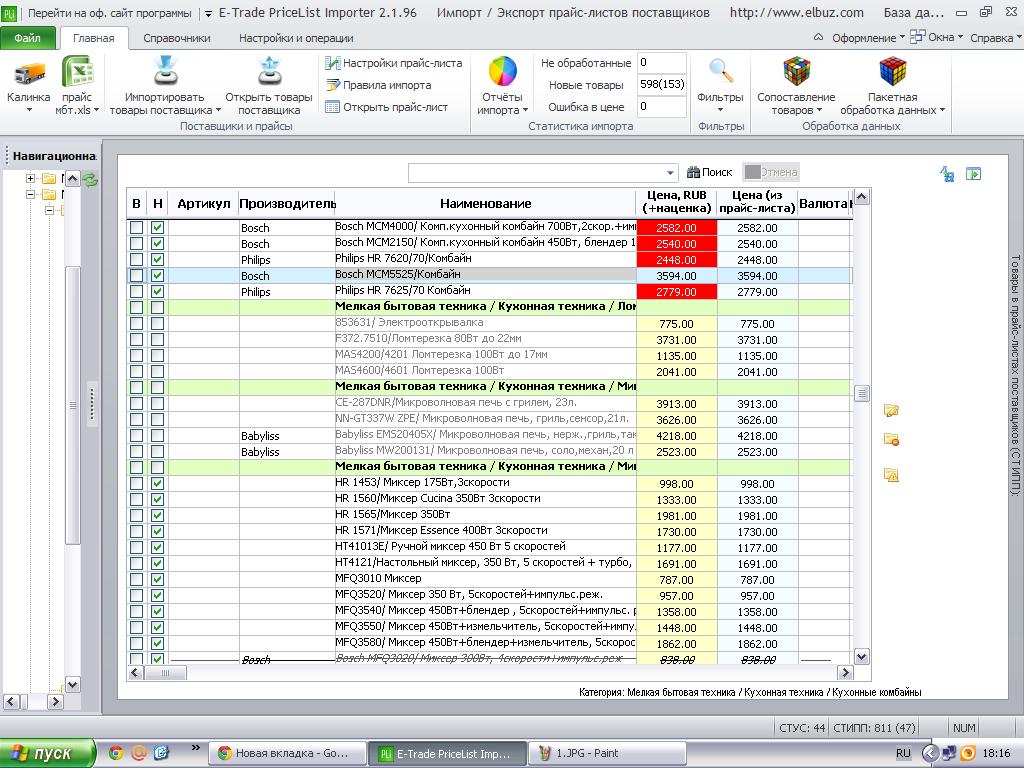This screenshot has width=1024, height=768.
Task: Toggle the Н checkbox for MFQ3010 Миксер row
Action: point(157,579)
